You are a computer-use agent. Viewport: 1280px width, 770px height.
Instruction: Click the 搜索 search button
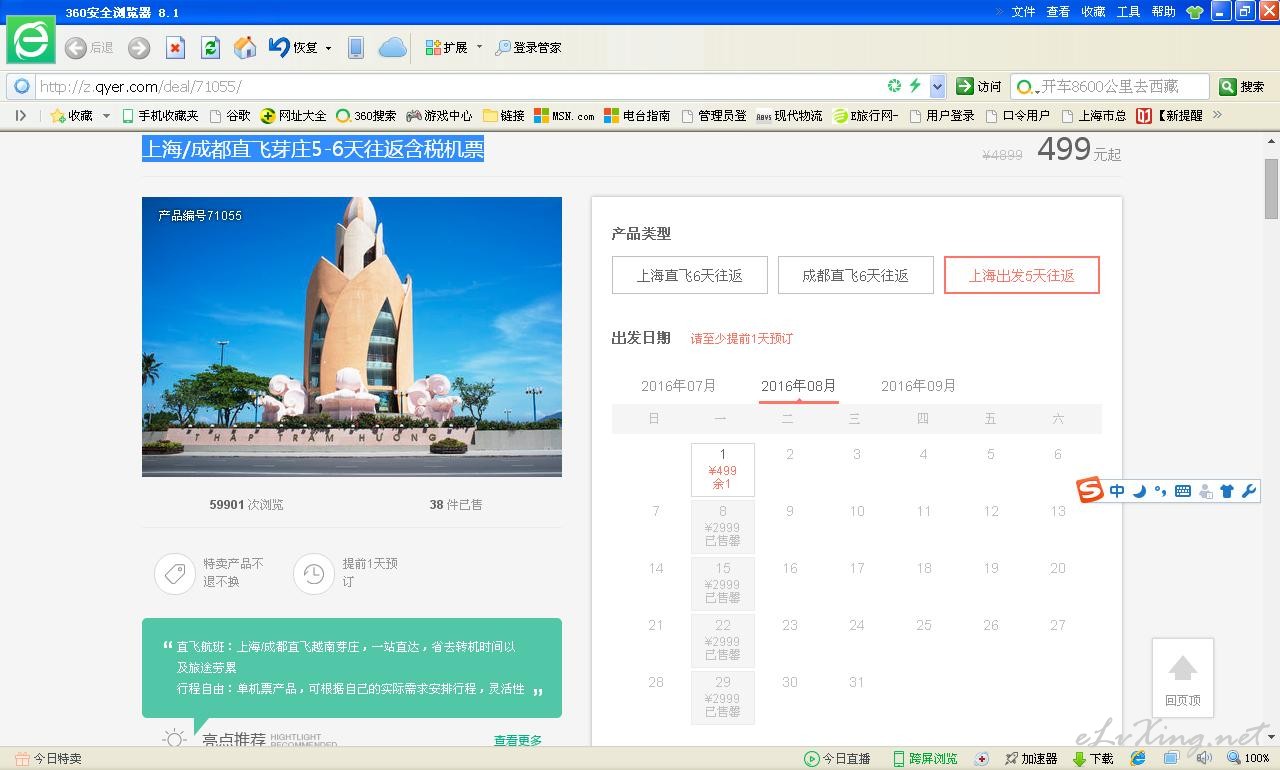click(1242, 87)
